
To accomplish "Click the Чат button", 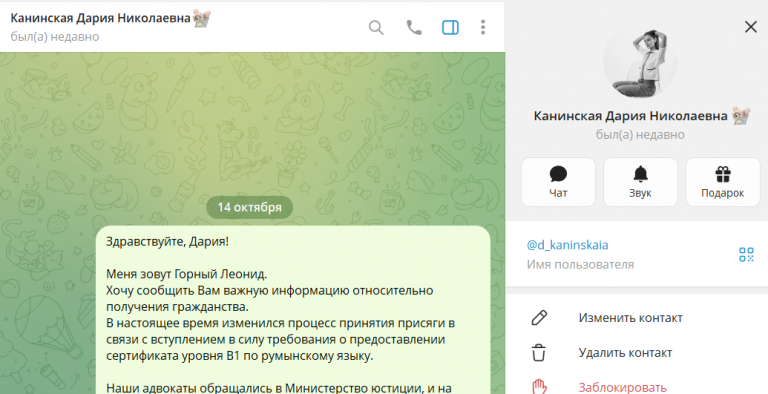I will [x=558, y=182].
